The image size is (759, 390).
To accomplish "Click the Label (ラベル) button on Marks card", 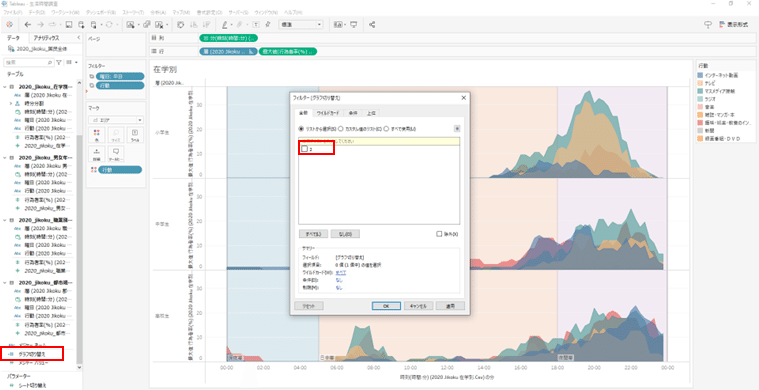I will (134, 135).
